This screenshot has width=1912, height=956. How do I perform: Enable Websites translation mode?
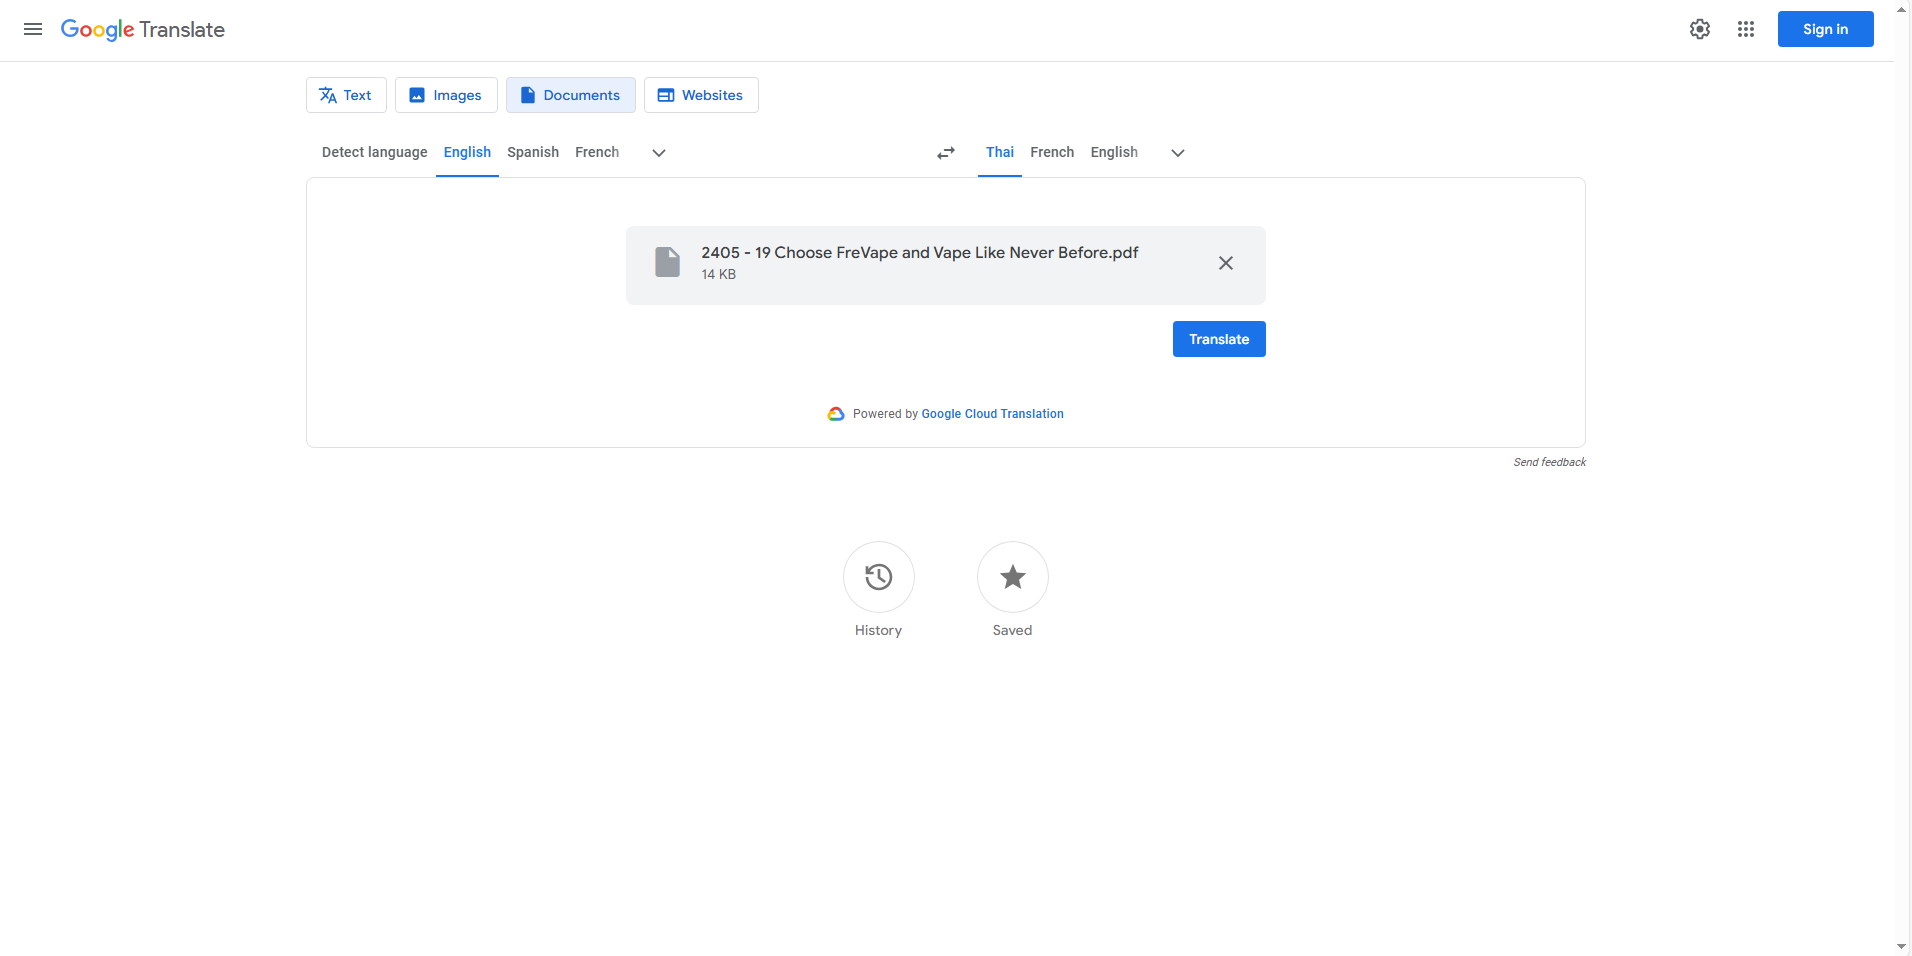pyautogui.click(x=700, y=94)
